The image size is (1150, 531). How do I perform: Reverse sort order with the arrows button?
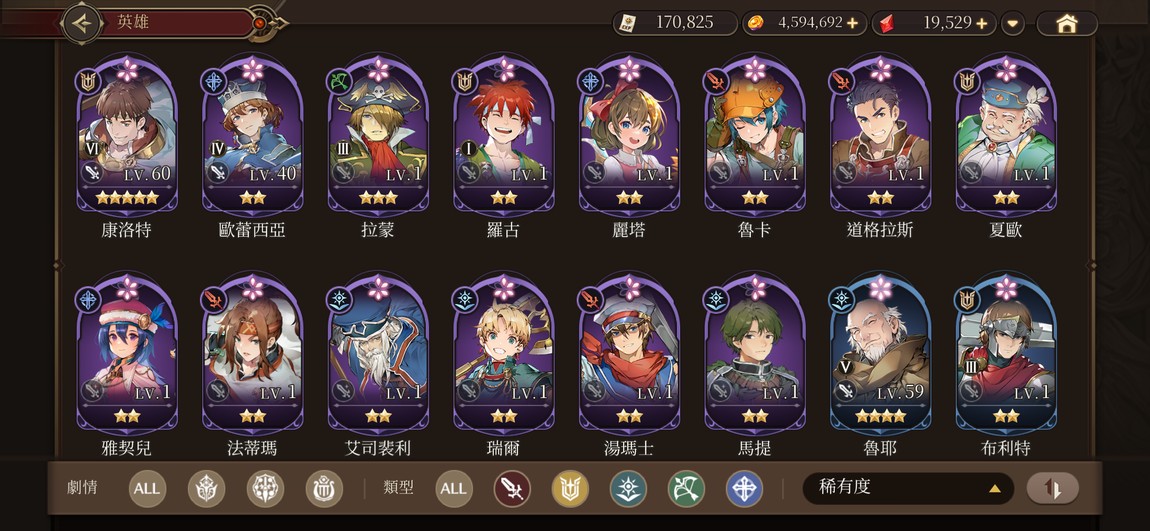click(1052, 488)
